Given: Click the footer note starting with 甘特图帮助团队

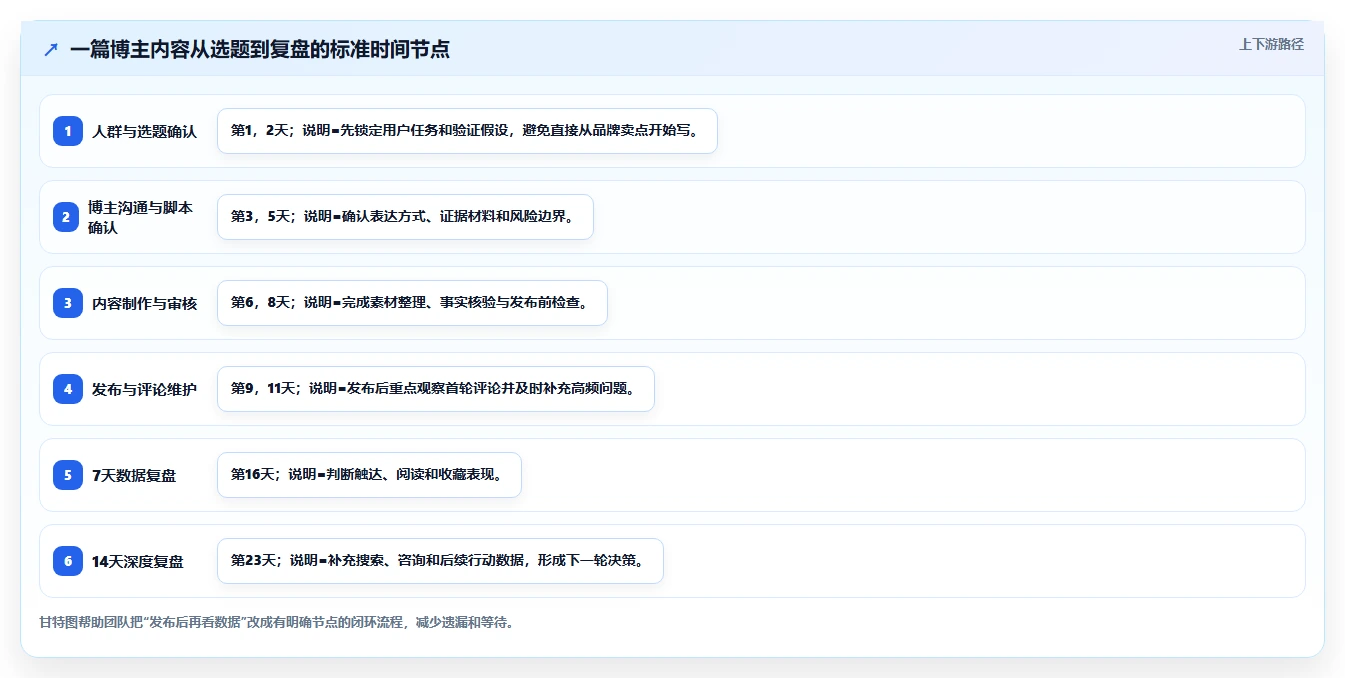Looking at the screenshot, I should 277,622.
